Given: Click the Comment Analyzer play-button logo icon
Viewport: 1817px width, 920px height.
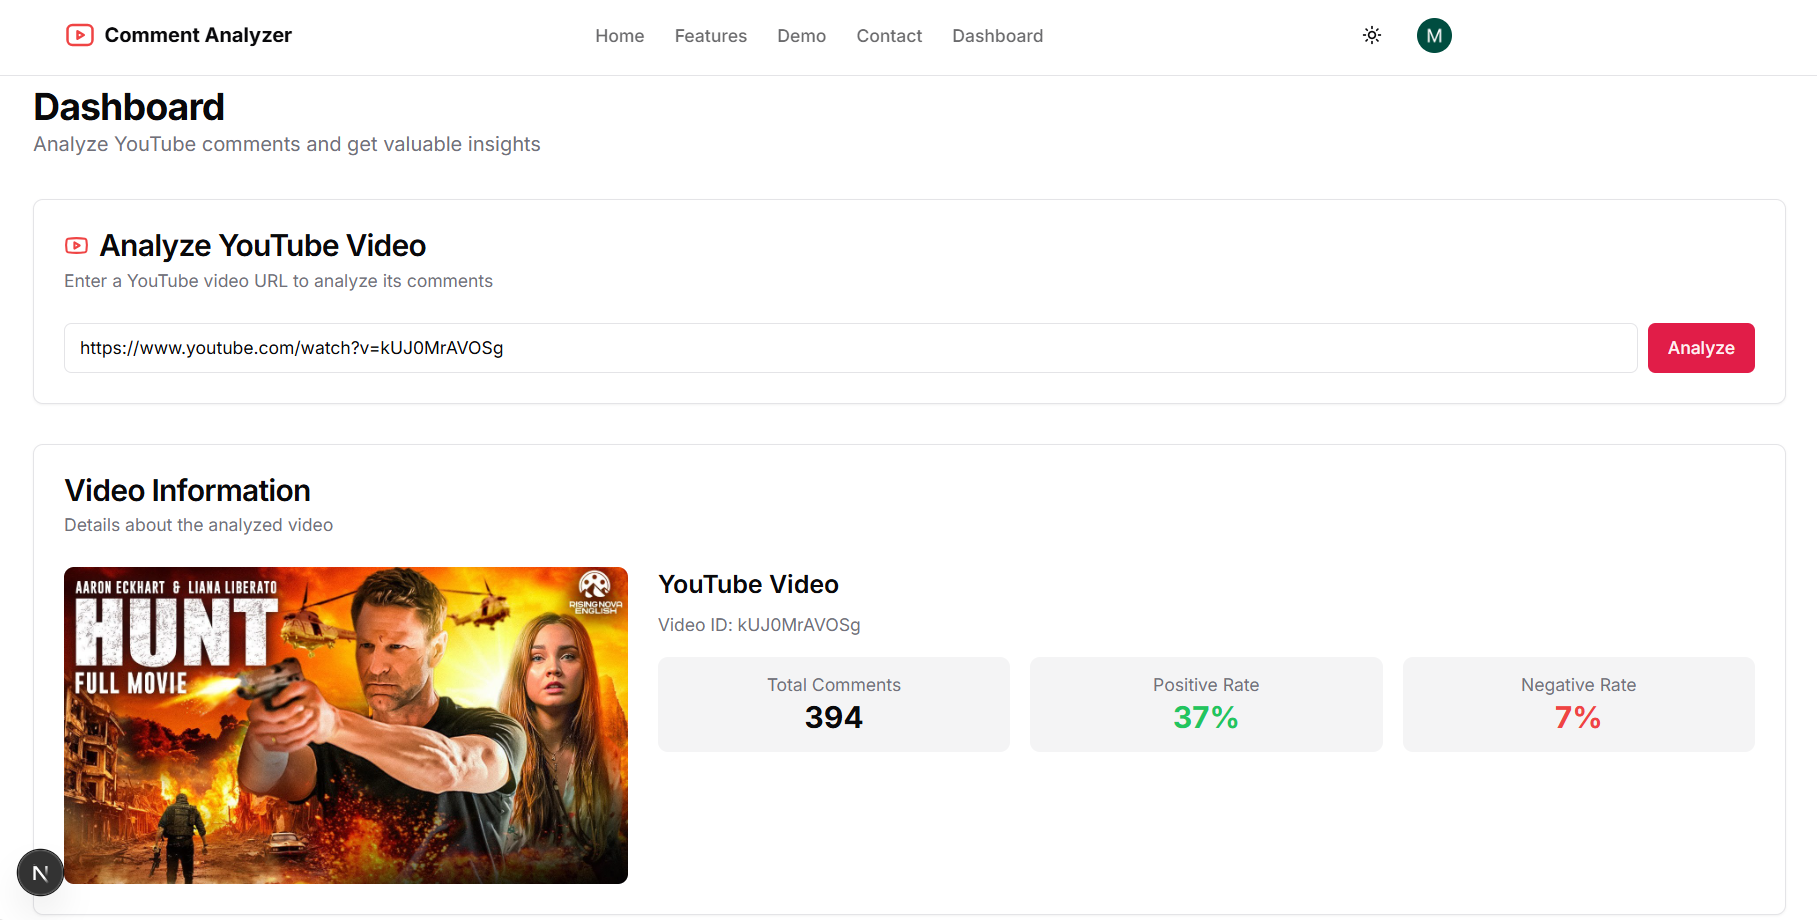Looking at the screenshot, I should pyautogui.click(x=79, y=35).
